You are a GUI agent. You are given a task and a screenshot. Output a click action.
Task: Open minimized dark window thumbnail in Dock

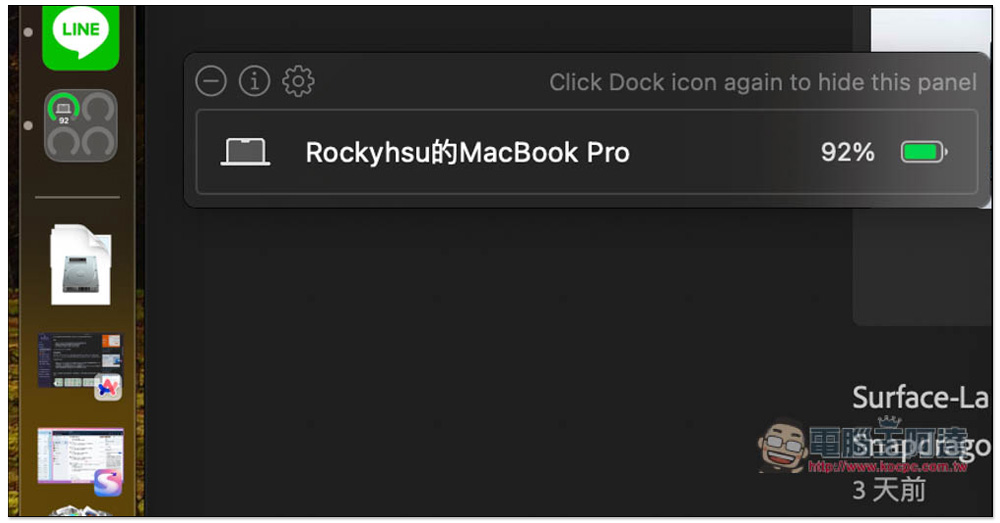pos(80,362)
